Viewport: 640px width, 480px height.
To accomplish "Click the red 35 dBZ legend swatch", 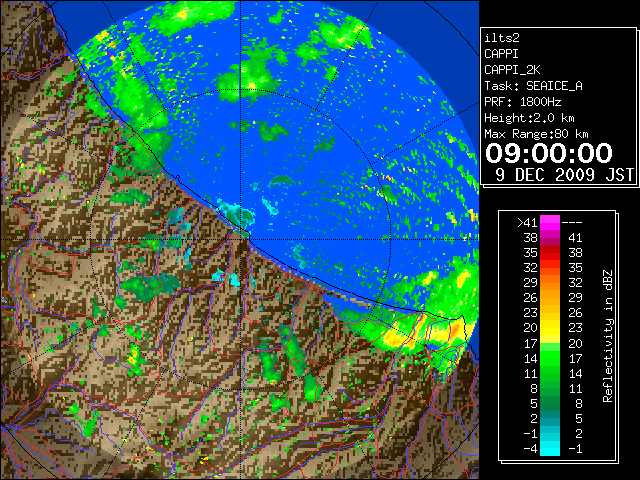I will [550, 253].
